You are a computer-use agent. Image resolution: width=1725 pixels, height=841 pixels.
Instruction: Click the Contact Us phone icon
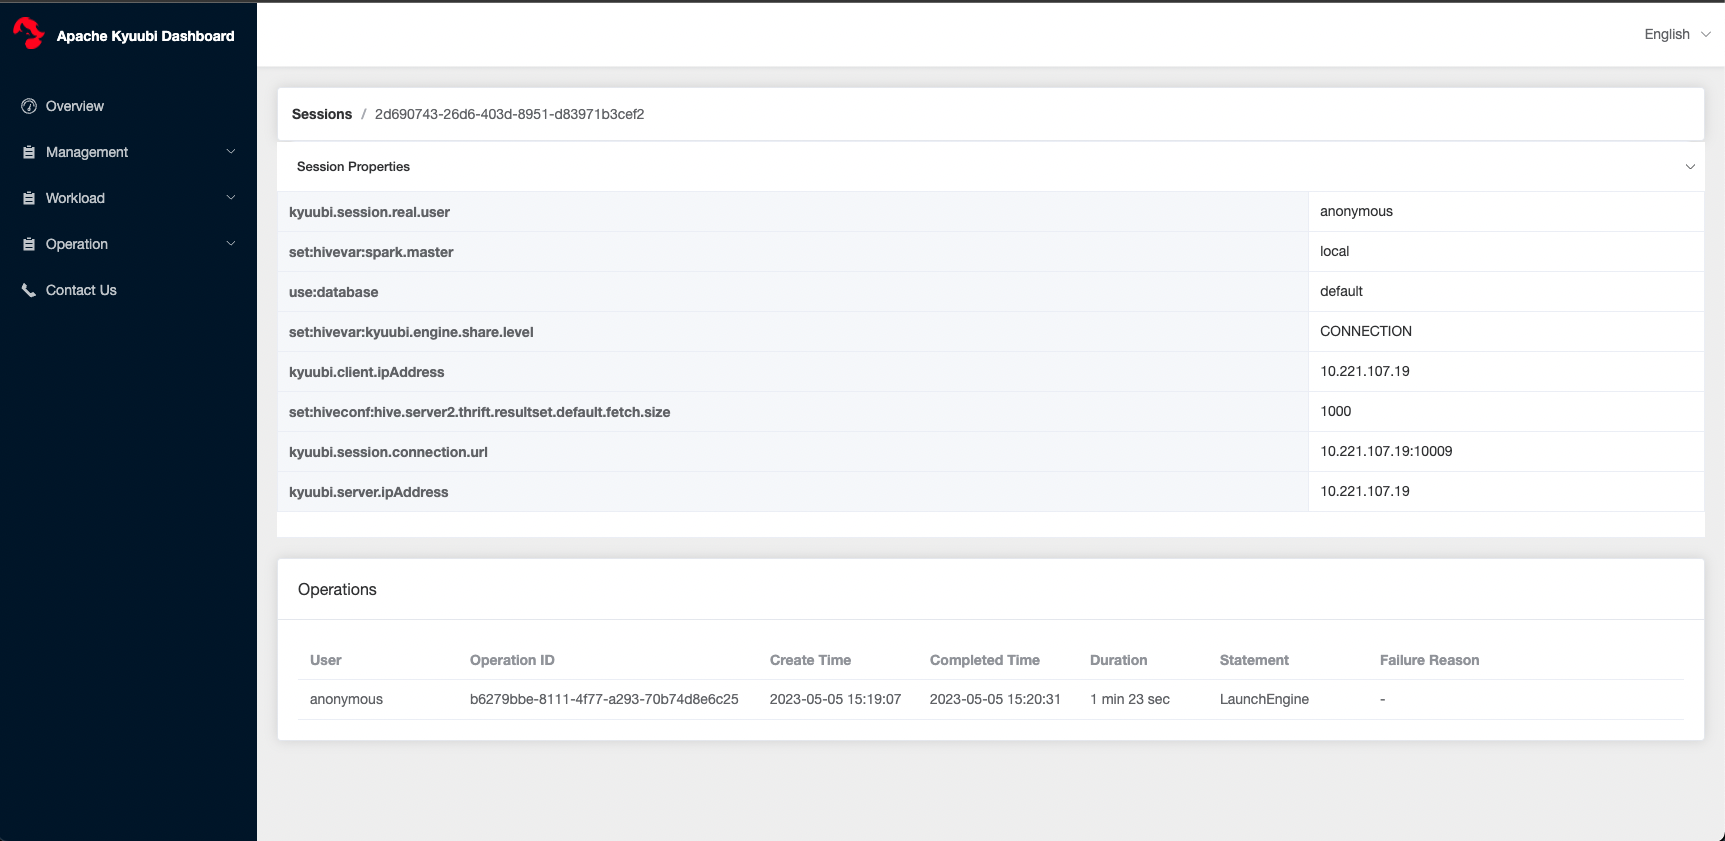pos(29,290)
